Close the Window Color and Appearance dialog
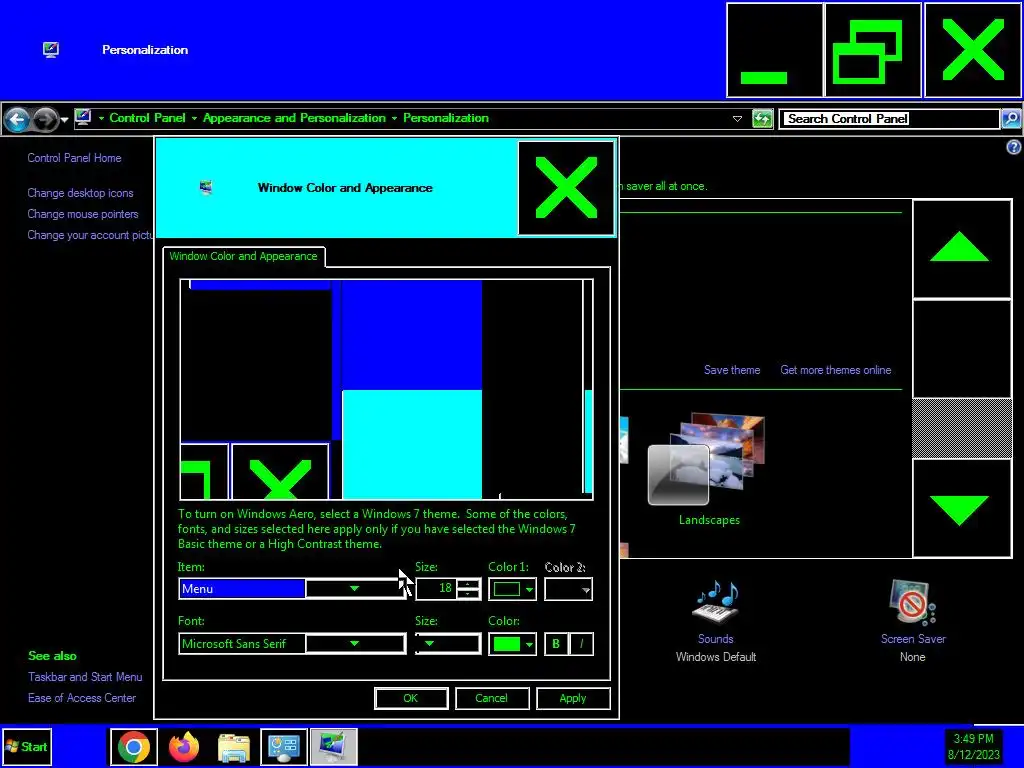 pos(566,188)
